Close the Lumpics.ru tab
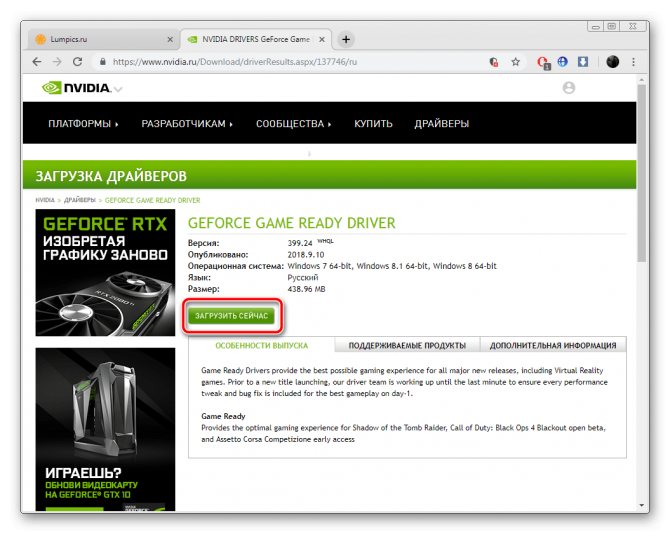670x534 pixels. tap(170, 39)
